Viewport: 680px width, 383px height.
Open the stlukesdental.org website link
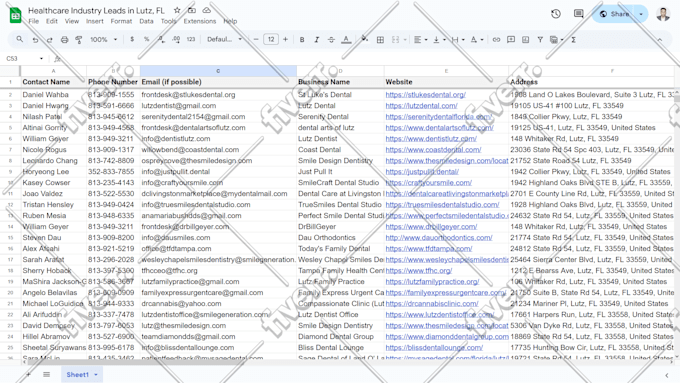pos(425,95)
